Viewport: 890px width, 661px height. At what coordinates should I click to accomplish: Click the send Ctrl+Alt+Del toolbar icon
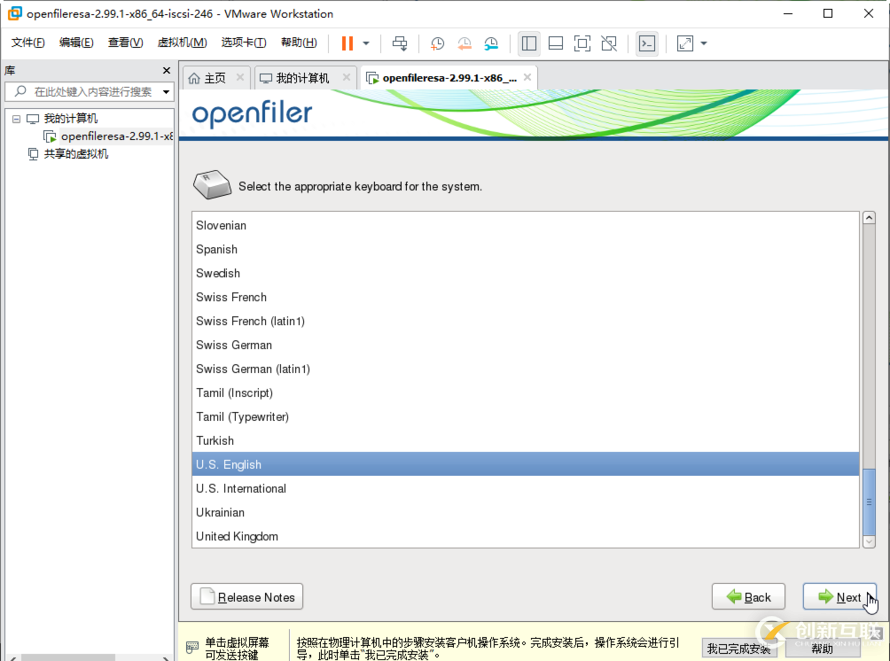400,43
